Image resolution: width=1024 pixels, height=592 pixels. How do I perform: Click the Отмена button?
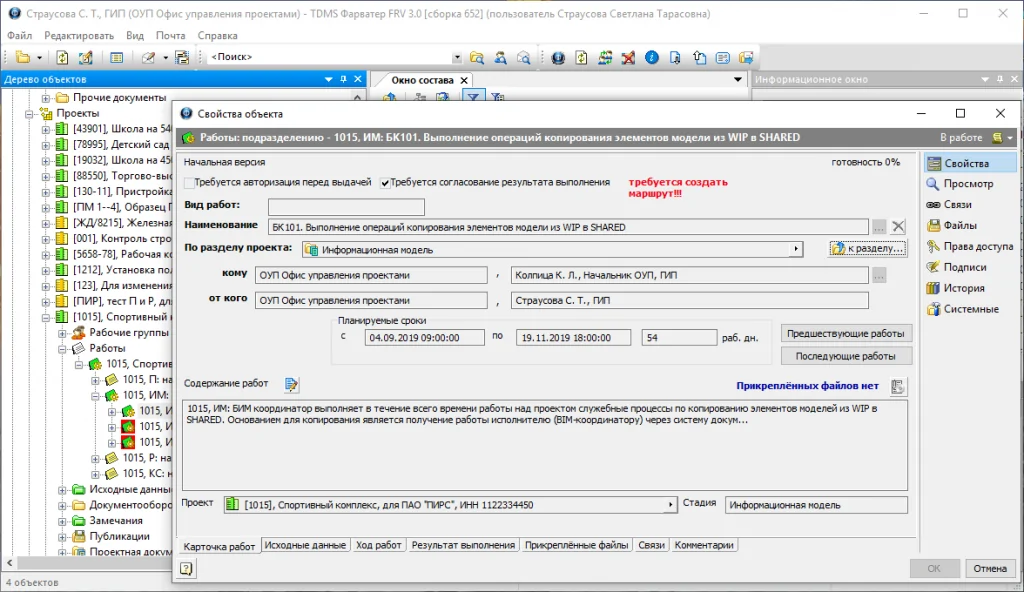coord(990,569)
